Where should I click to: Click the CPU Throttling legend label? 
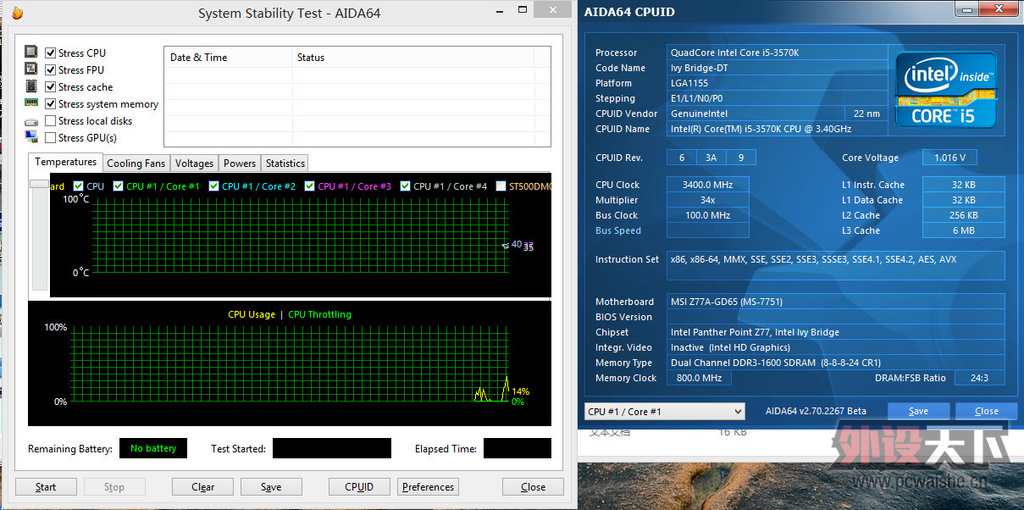coord(319,314)
